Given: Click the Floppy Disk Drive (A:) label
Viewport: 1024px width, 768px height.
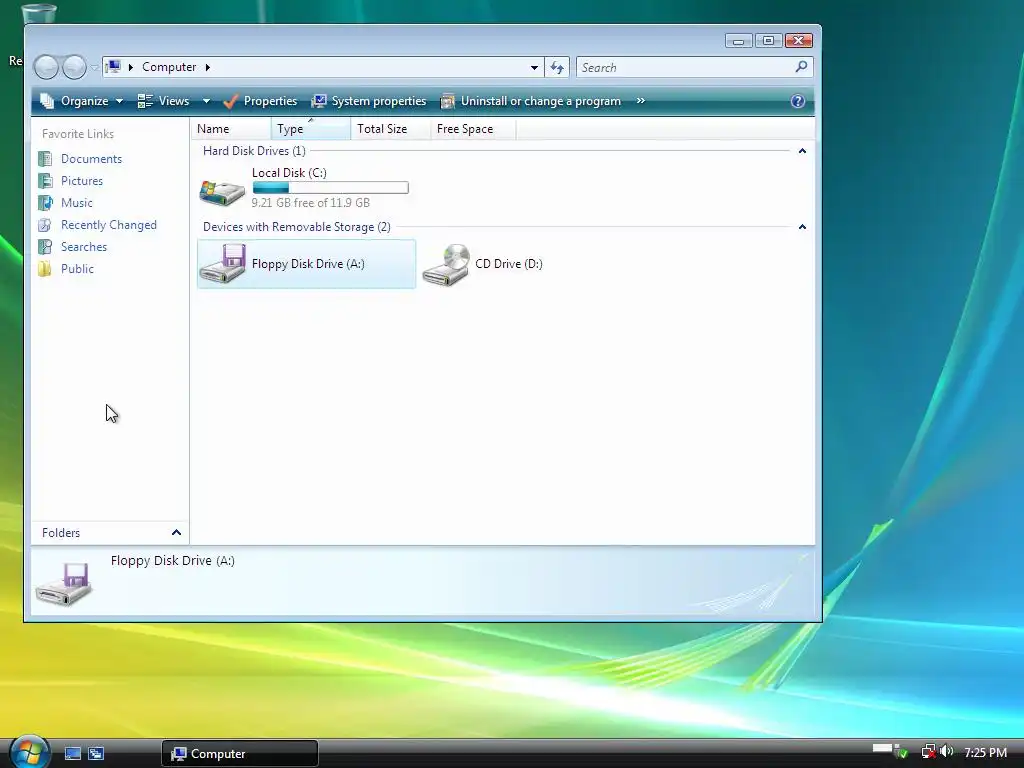Looking at the screenshot, I should coord(308,264).
